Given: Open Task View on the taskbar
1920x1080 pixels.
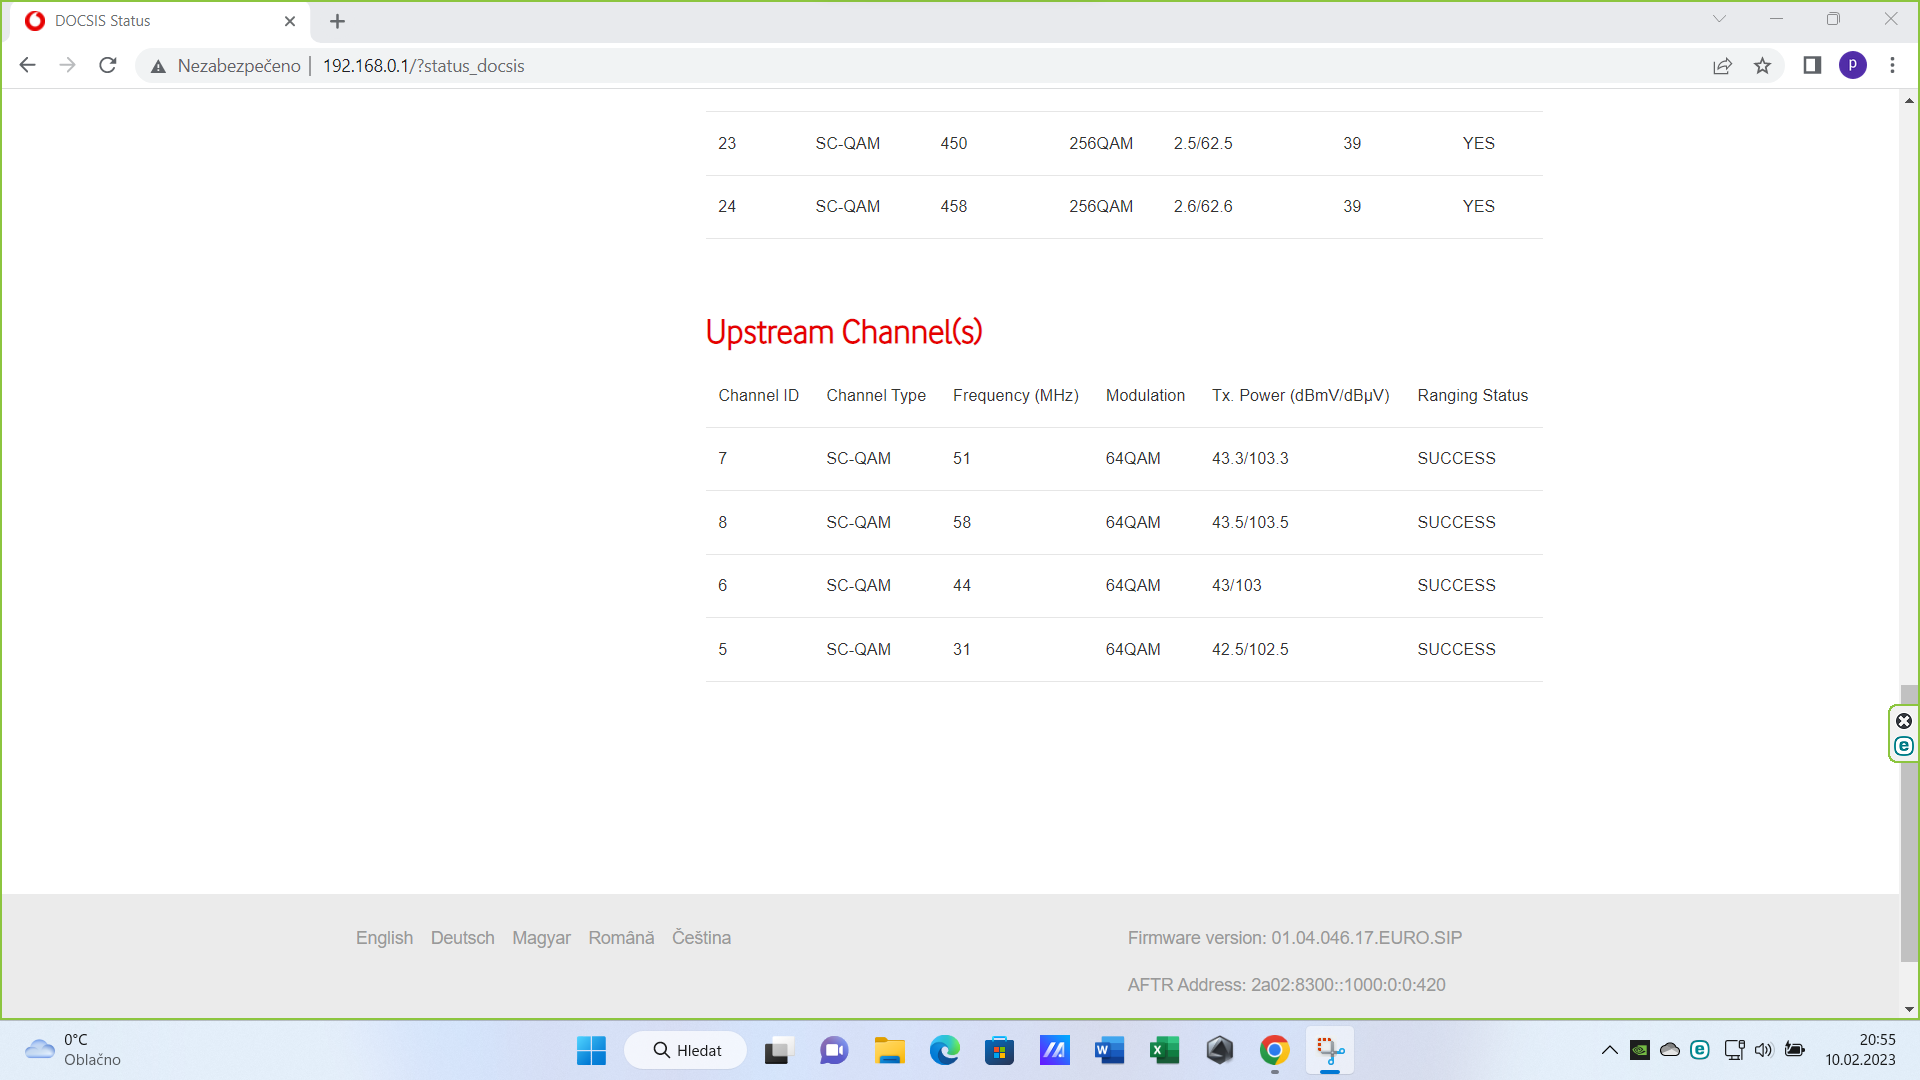Looking at the screenshot, I should 778,1050.
